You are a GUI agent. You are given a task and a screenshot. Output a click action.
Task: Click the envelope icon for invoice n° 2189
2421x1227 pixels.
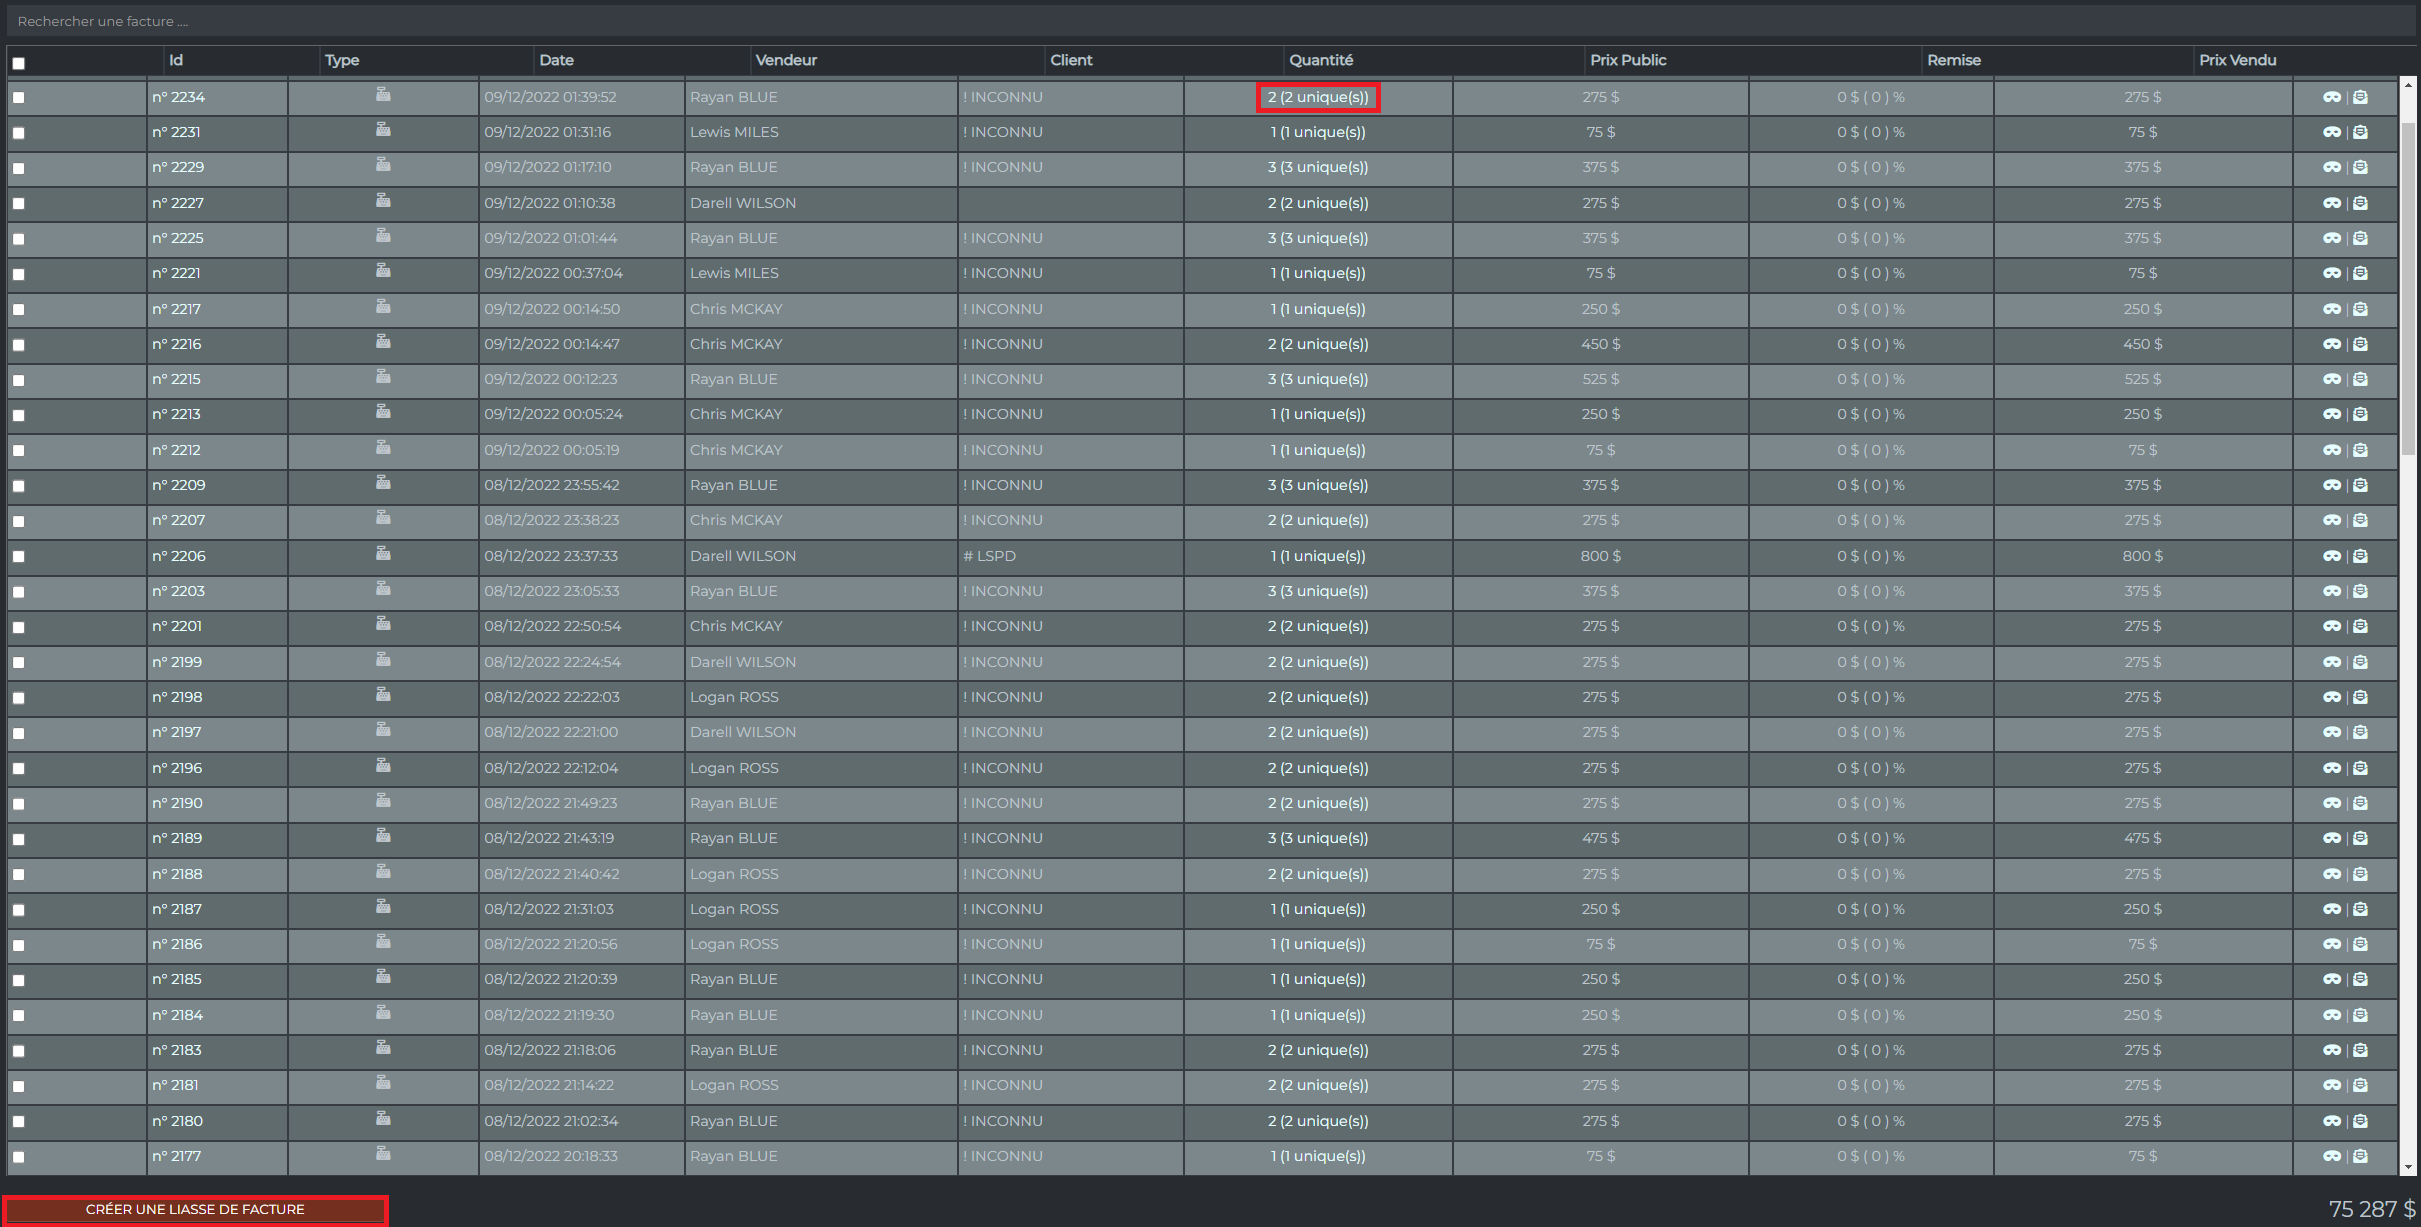(x=2360, y=838)
